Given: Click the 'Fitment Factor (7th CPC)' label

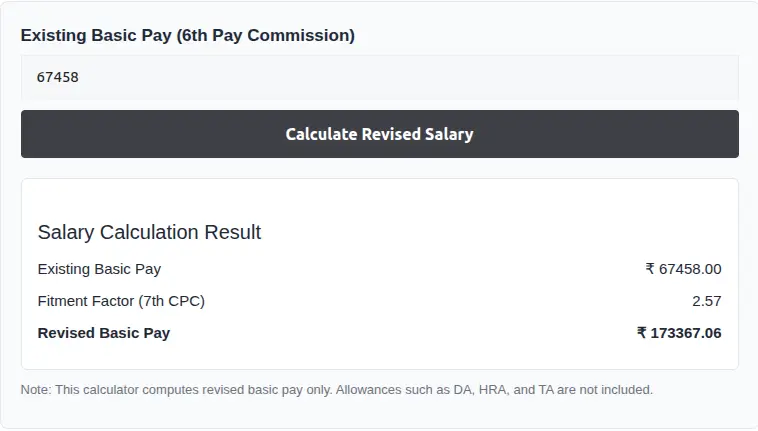Looking at the screenshot, I should [x=121, y=301].
